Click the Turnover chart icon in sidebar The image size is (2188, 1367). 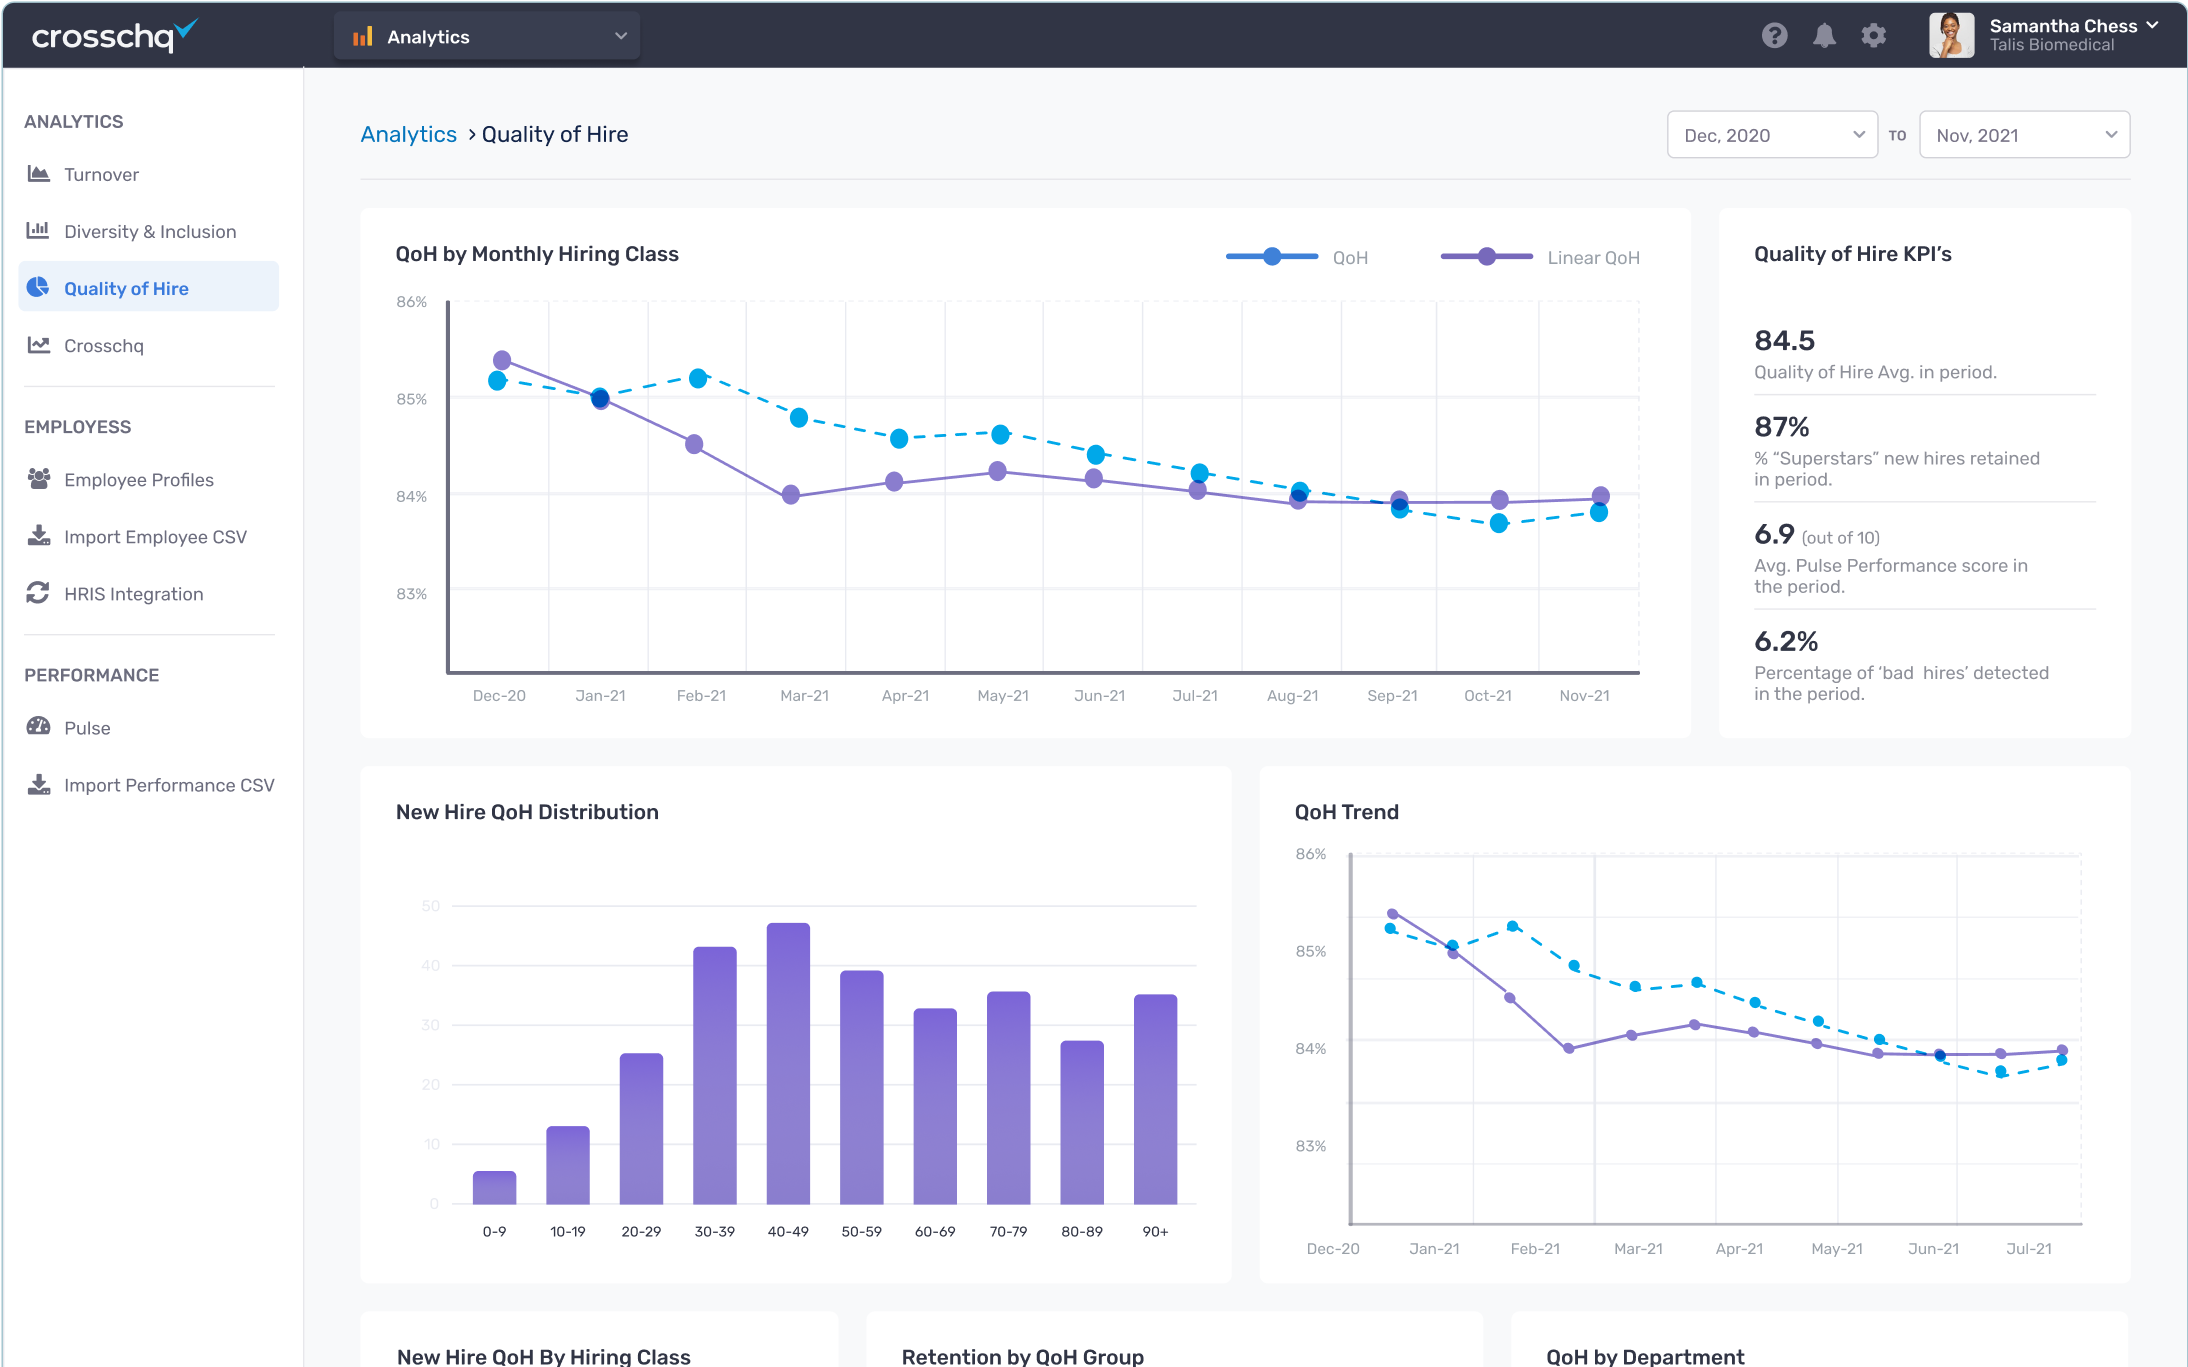coord(38,174)
